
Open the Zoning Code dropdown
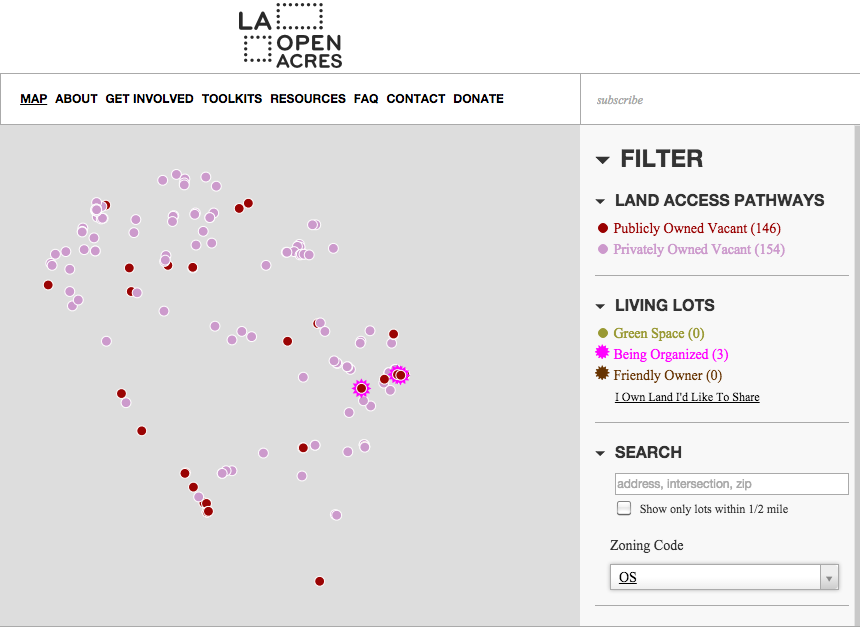[724, 578]
